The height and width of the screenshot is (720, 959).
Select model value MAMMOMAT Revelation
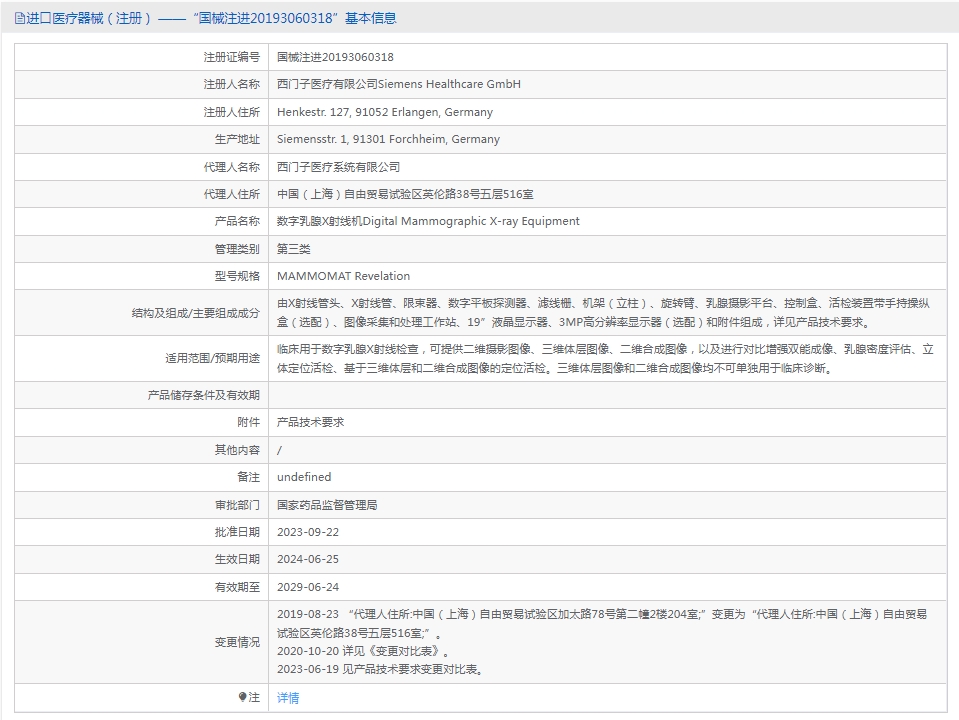point(343,276)
